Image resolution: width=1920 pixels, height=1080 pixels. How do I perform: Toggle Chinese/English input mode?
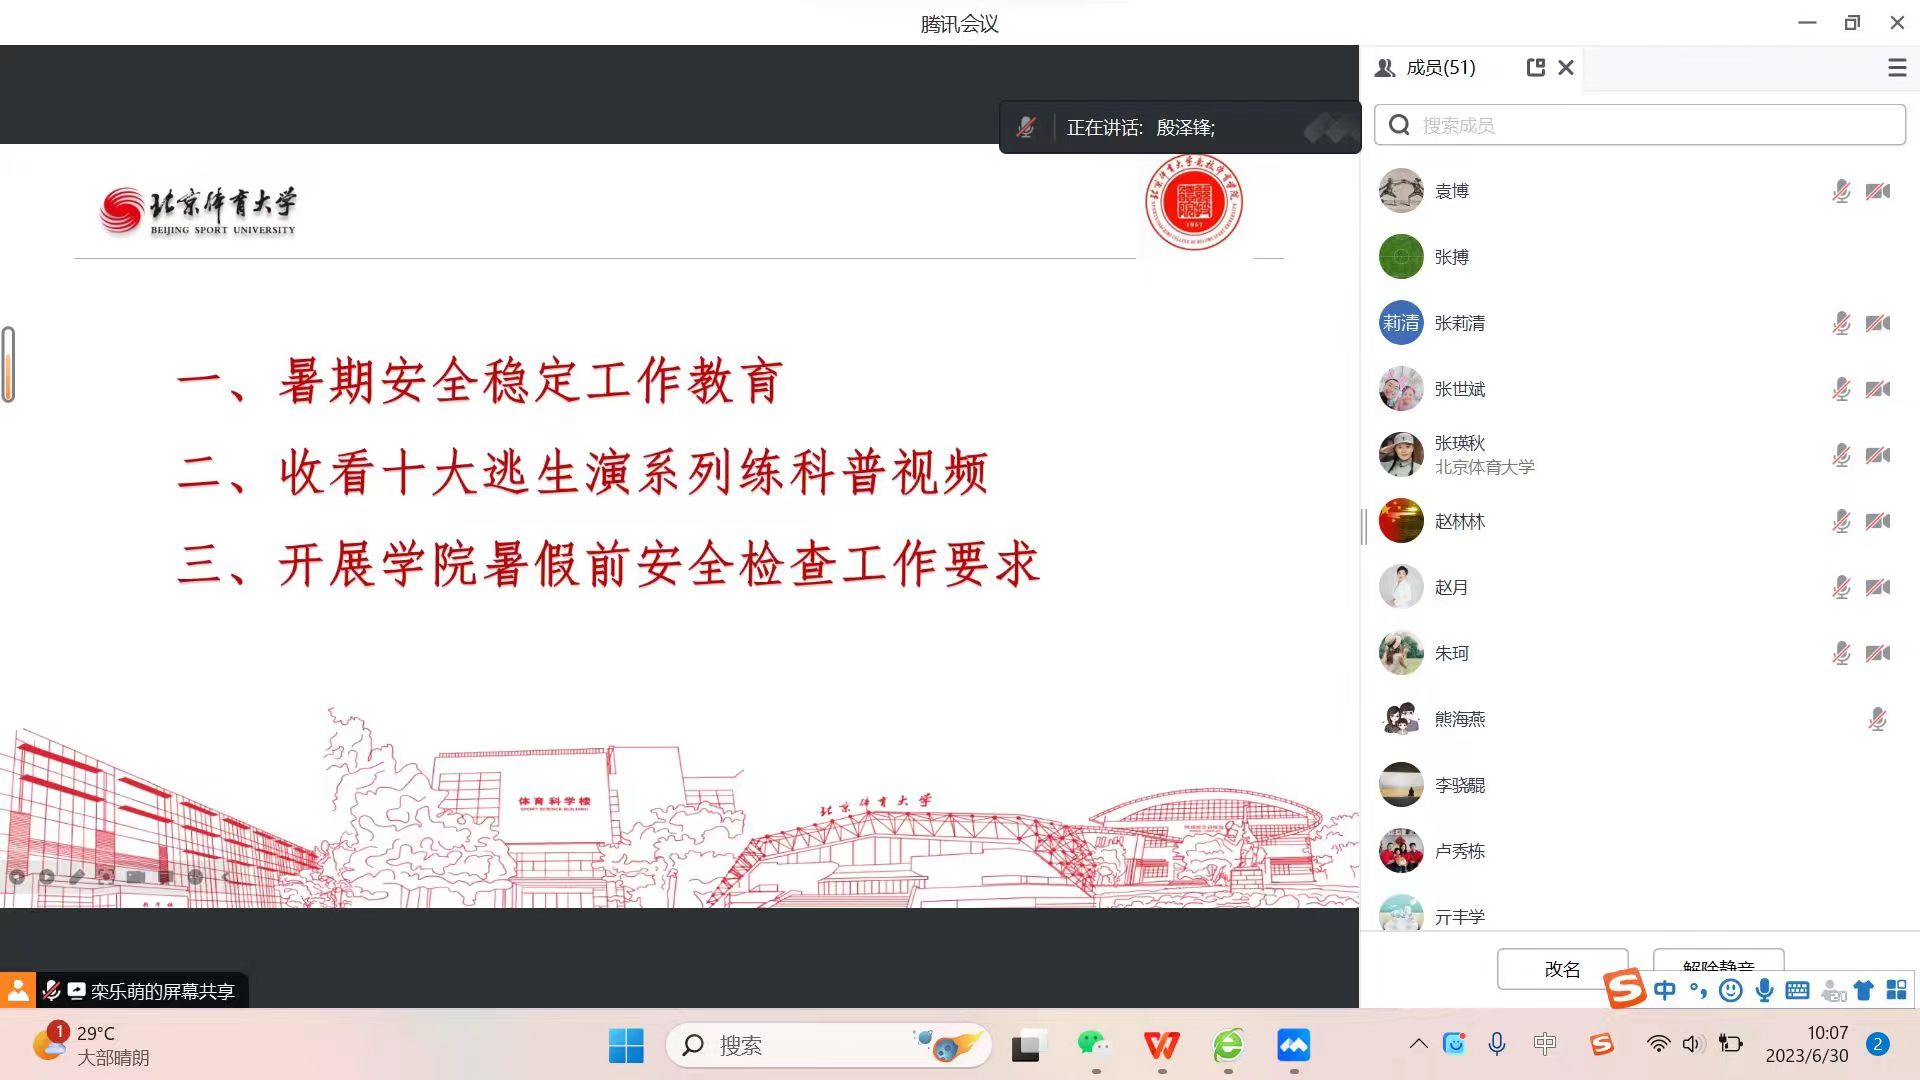1664,990
